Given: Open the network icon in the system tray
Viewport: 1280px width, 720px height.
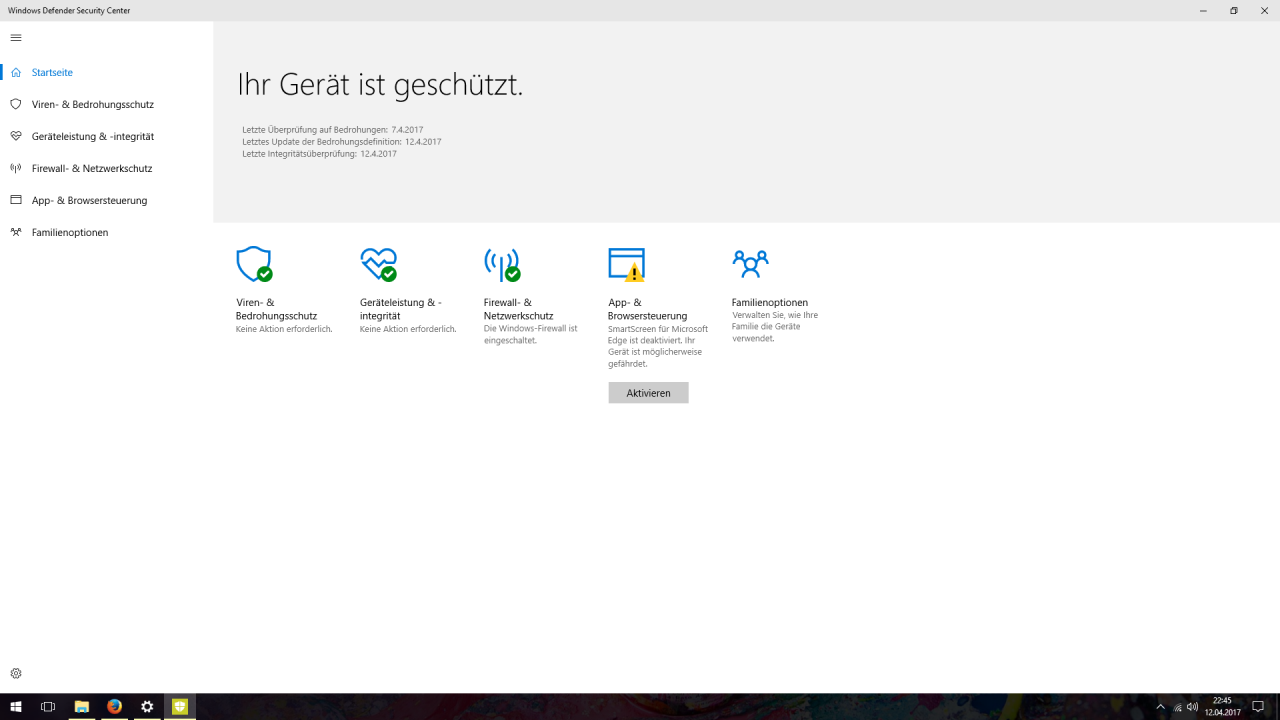Looking at the screenshot, I should tap(1177, 707).
